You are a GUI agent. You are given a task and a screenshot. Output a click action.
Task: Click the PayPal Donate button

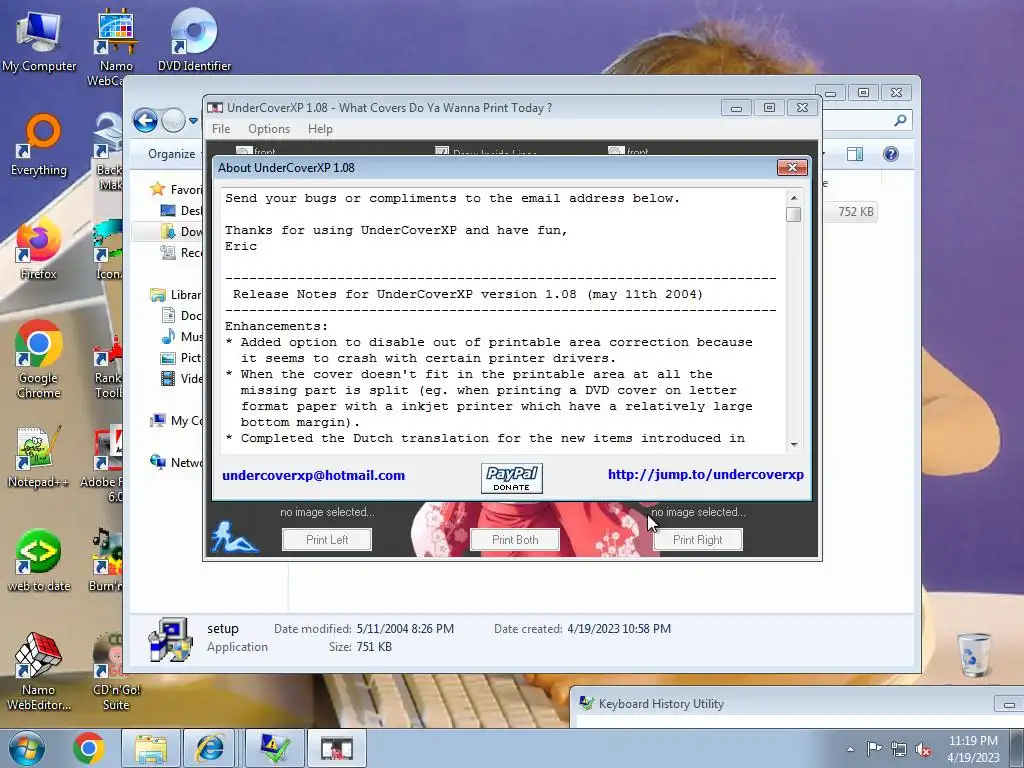coord(511,478)
